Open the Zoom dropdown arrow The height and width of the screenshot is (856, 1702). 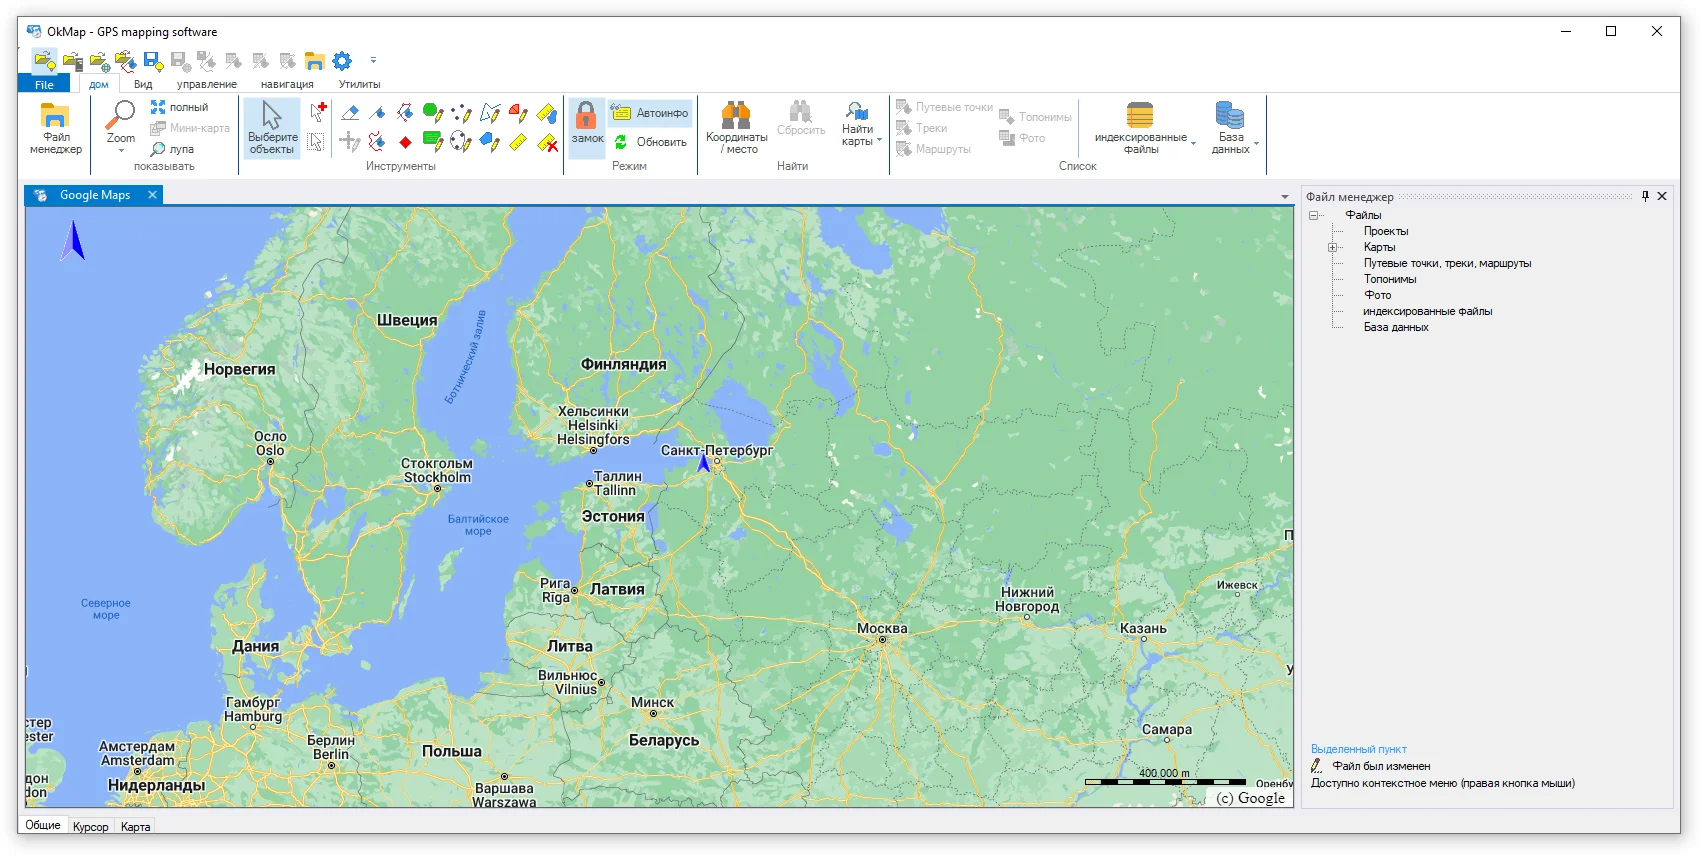coord(121,151)
